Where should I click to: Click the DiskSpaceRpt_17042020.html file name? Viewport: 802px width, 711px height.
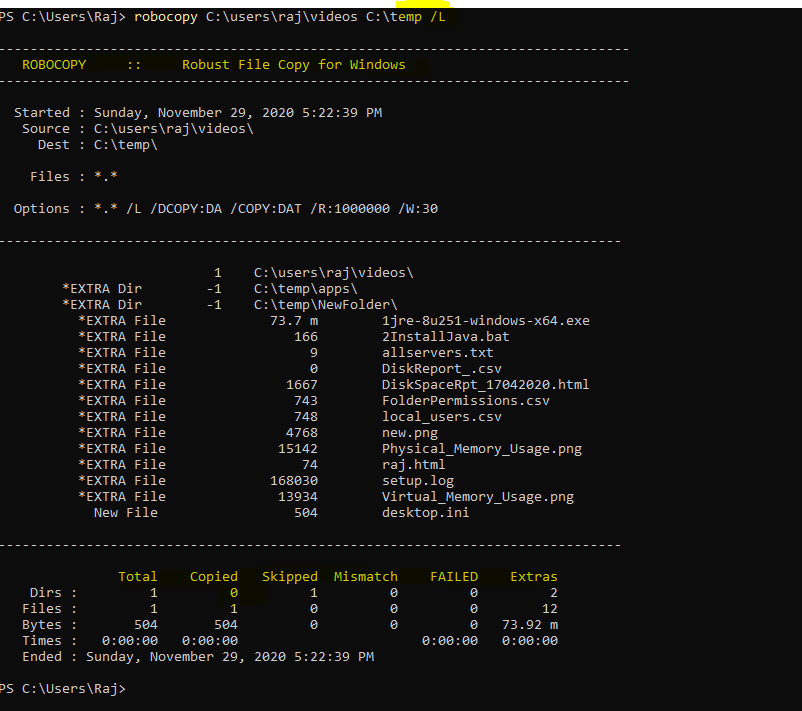(x=485, y=384)
